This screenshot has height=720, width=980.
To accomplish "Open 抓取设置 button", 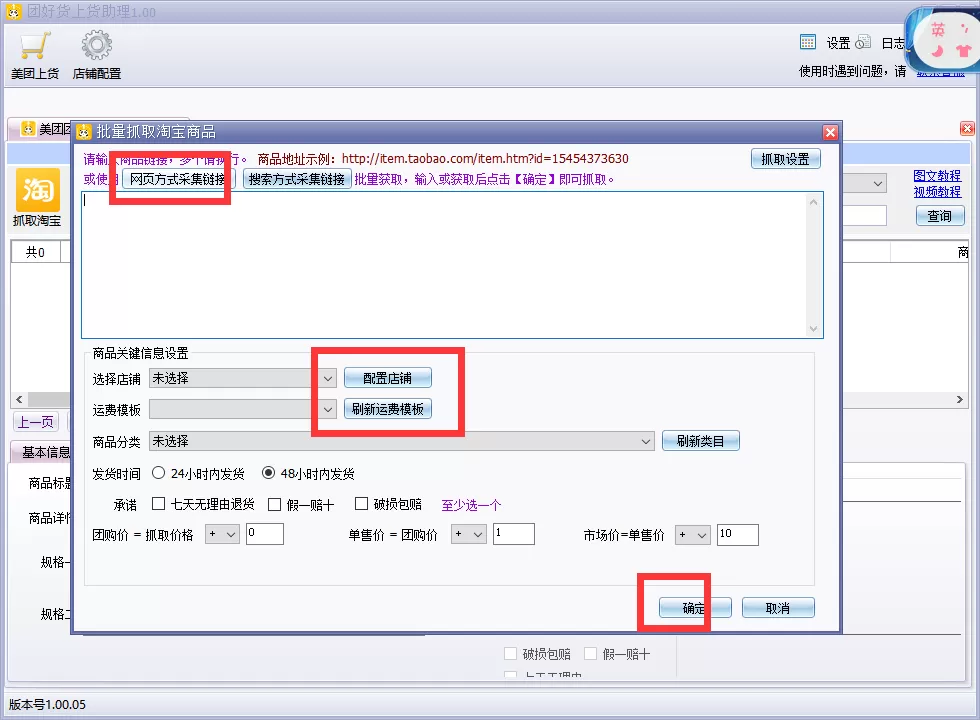I will coord(786,159).
